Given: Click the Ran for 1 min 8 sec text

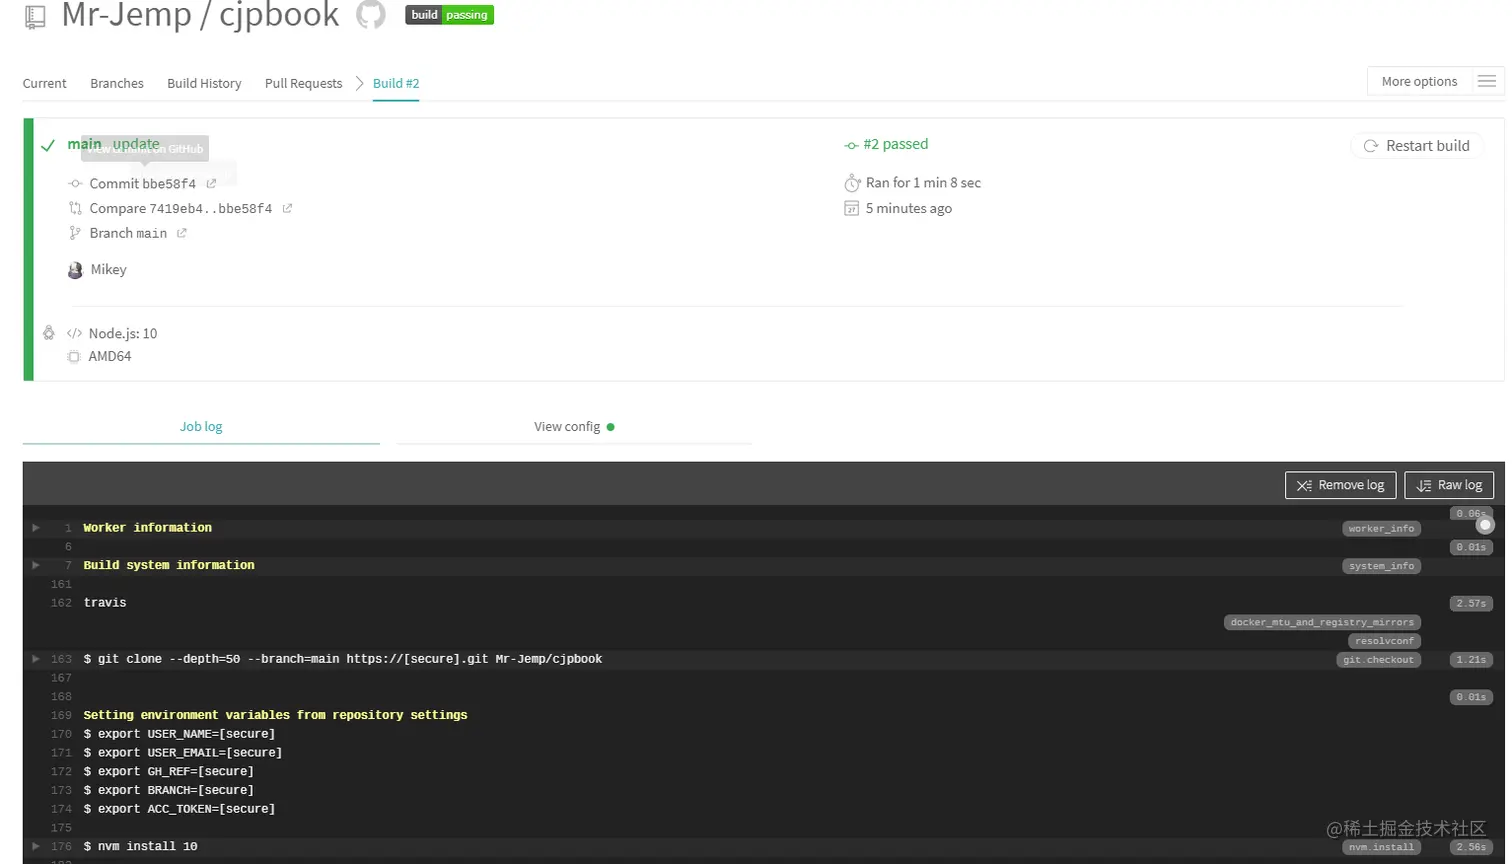Looking at the screenshot, I should (923, 183).
